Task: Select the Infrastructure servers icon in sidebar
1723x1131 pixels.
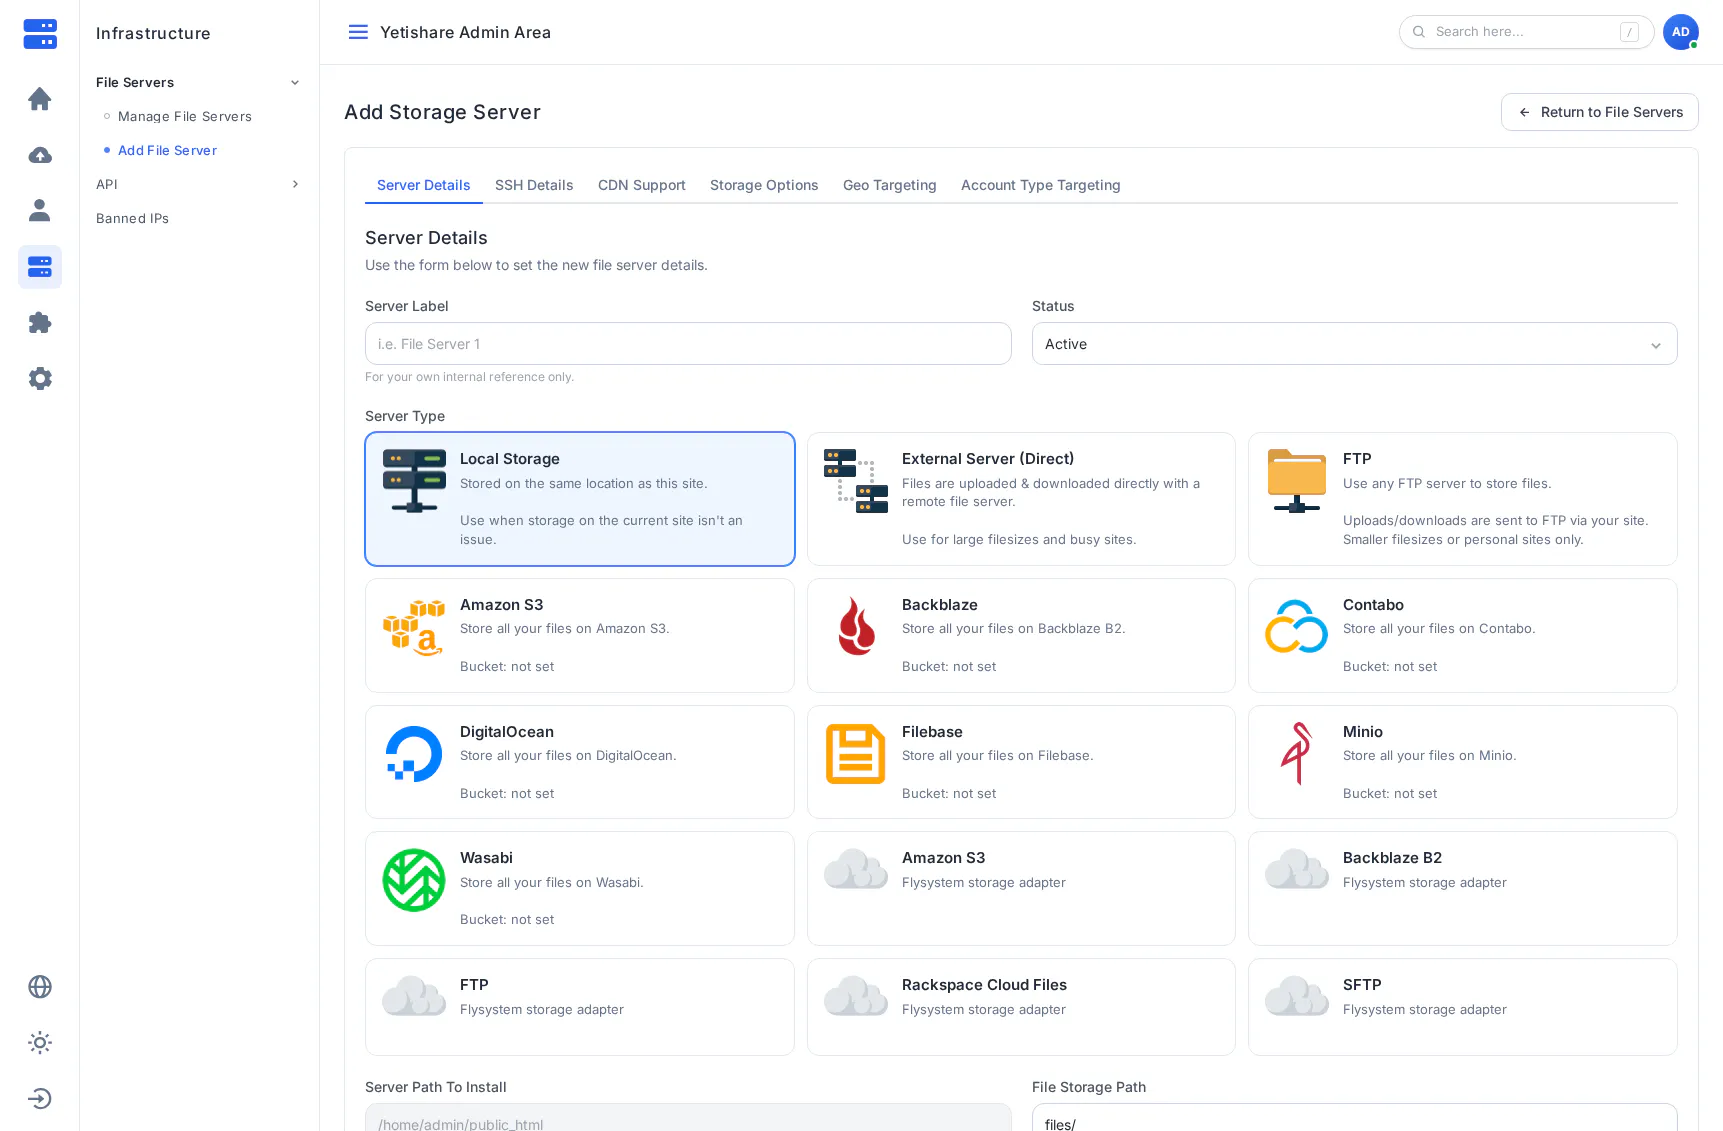Action: tap(40, 267)
